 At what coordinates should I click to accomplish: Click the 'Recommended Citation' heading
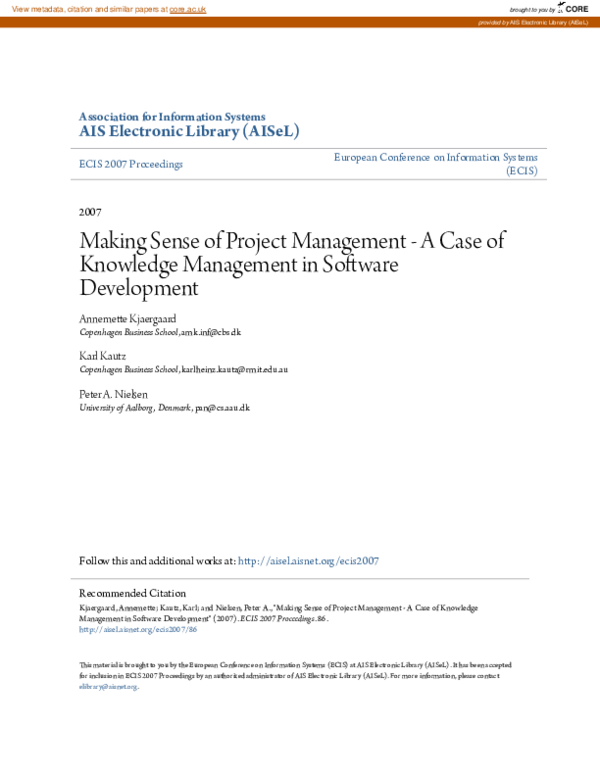[133, 593]
